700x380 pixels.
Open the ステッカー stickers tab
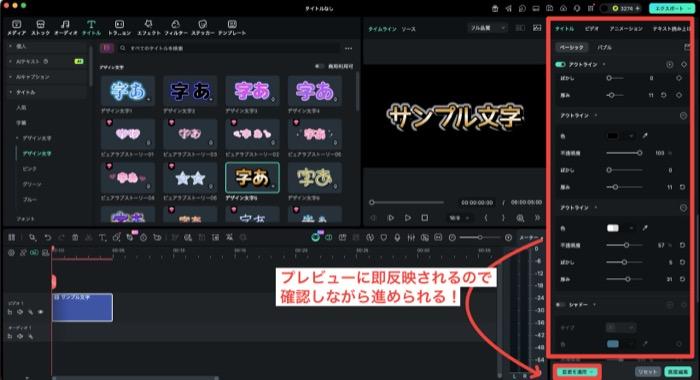pyautogui.click(x=202, y=27)
